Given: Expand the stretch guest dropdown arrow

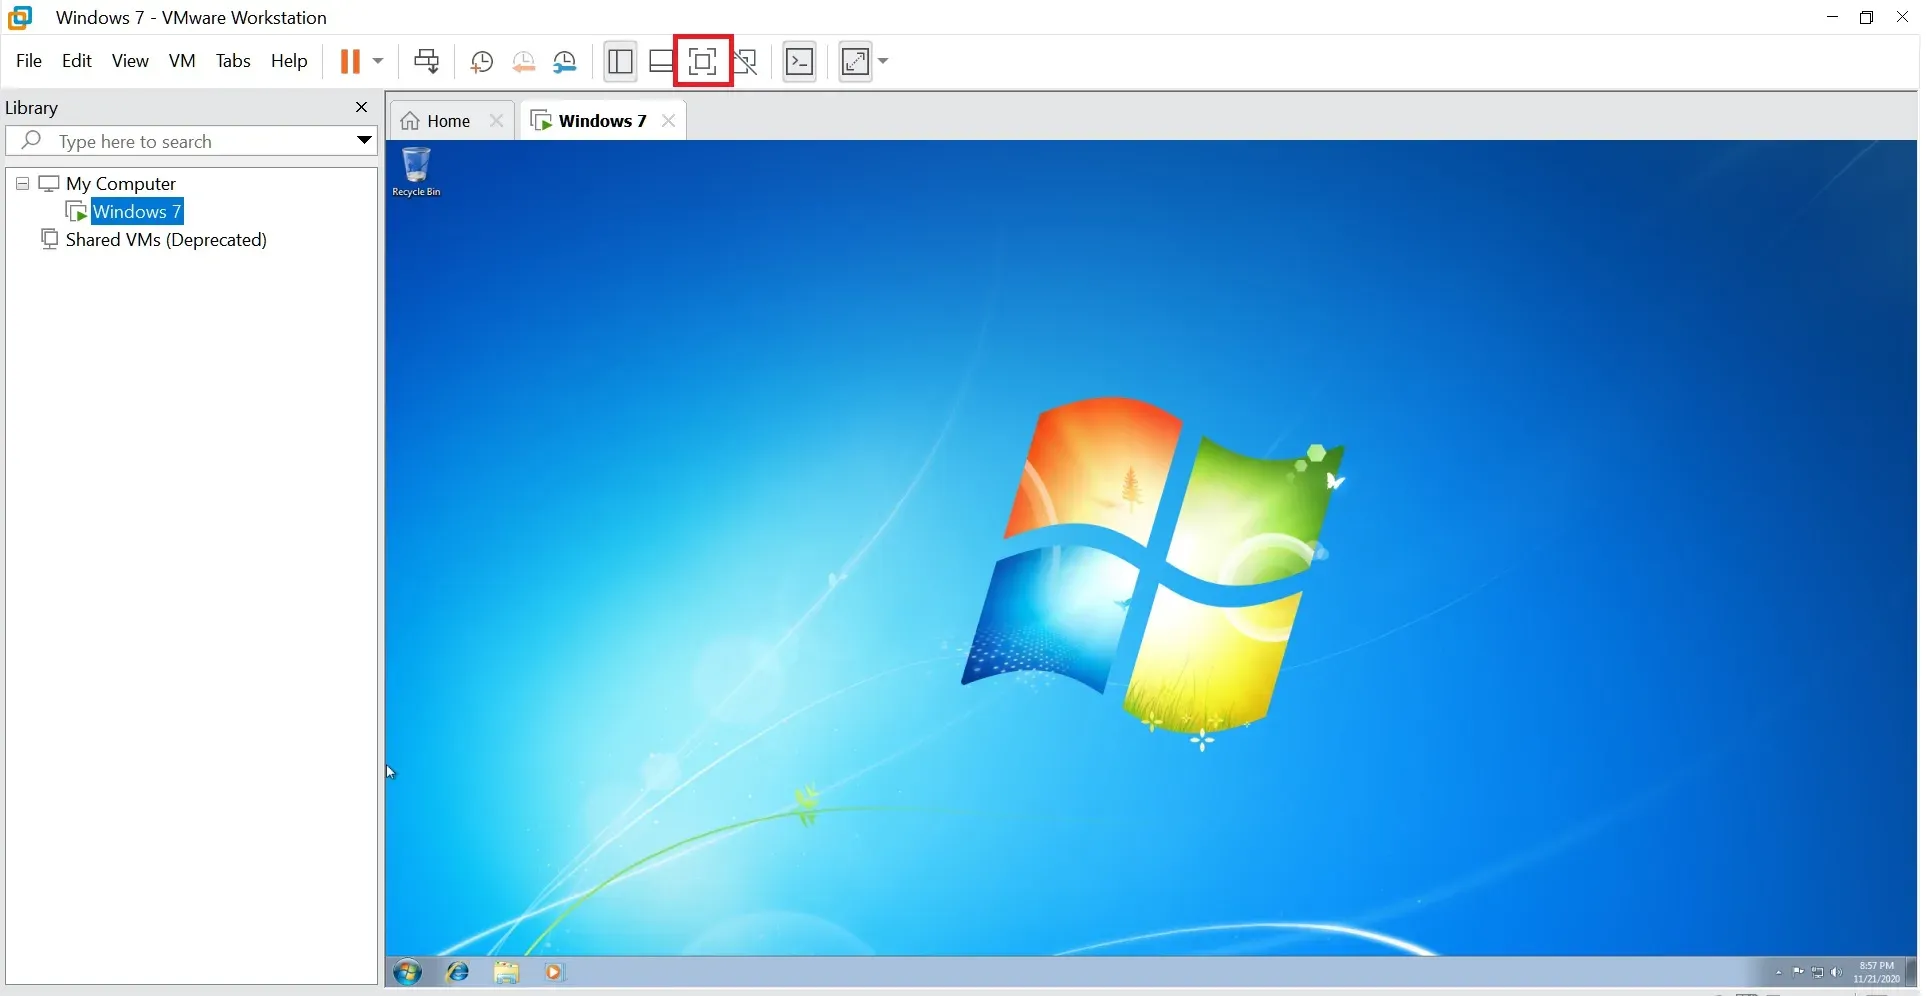Looking at the screenshot, I should pyautogui.click(x=883, y=62).
